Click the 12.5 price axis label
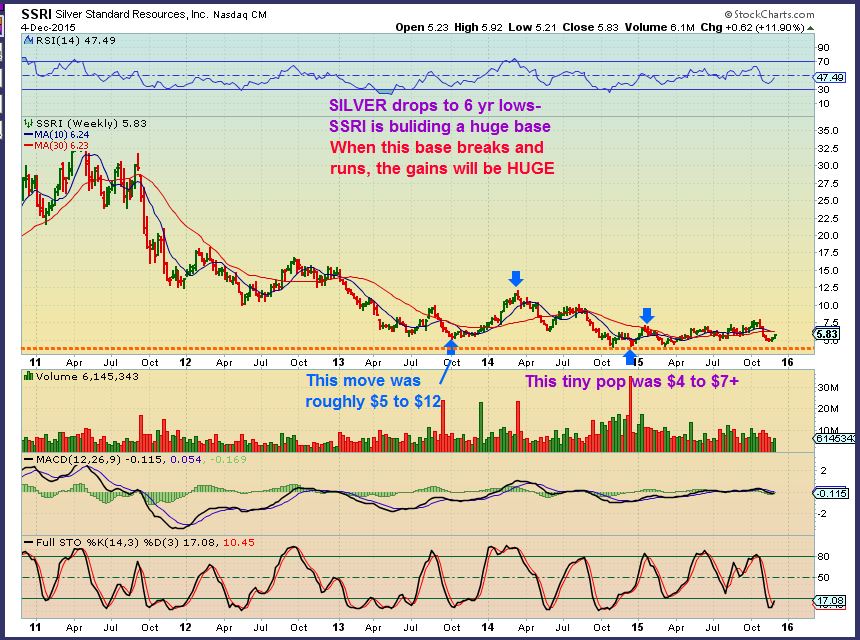 click(x=828, y=288)
